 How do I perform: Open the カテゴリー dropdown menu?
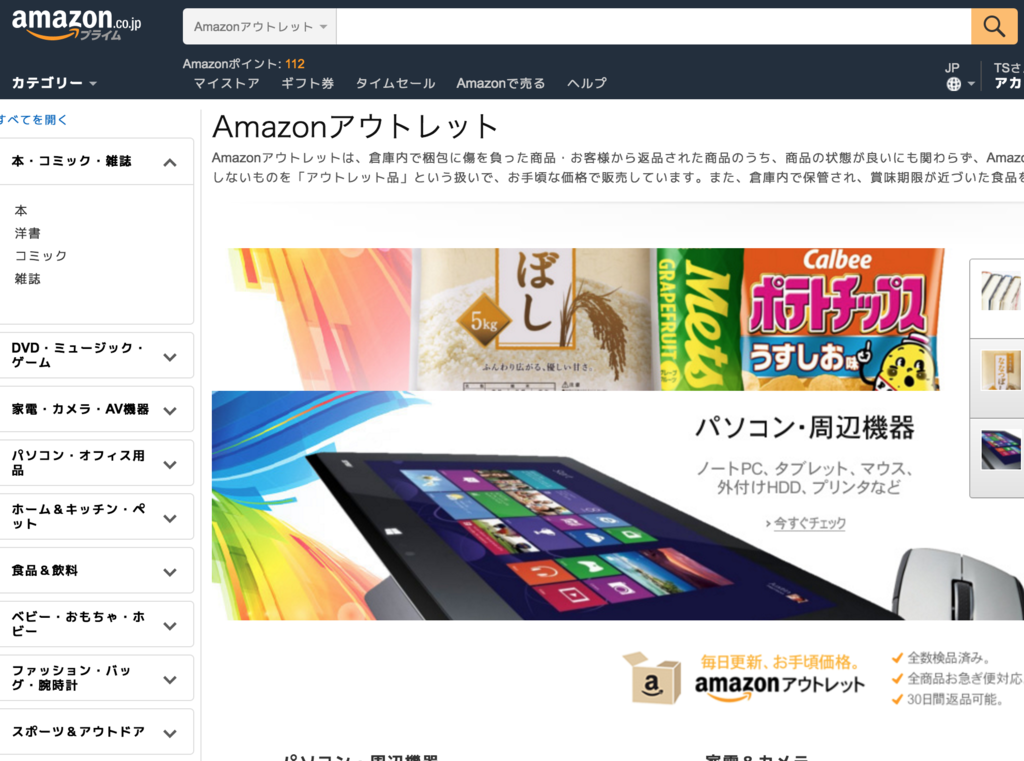[54, 83]
